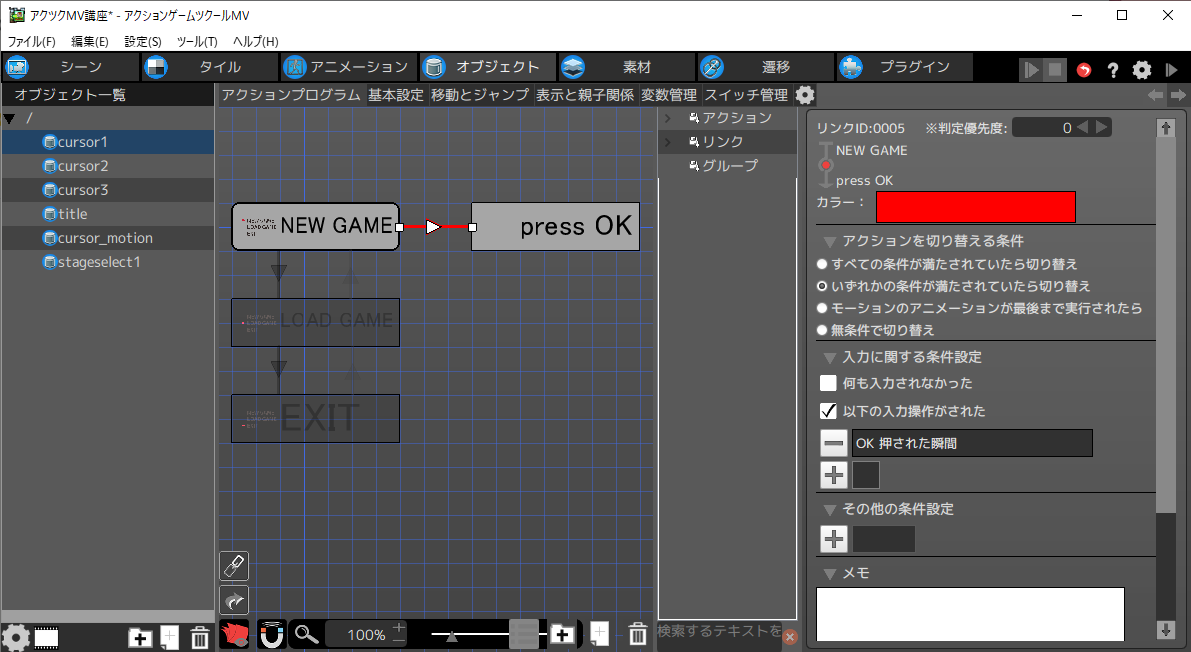1191x652 pixels.
Task: Click the red undo arrow icon
Action: (x=1084, y=70)
